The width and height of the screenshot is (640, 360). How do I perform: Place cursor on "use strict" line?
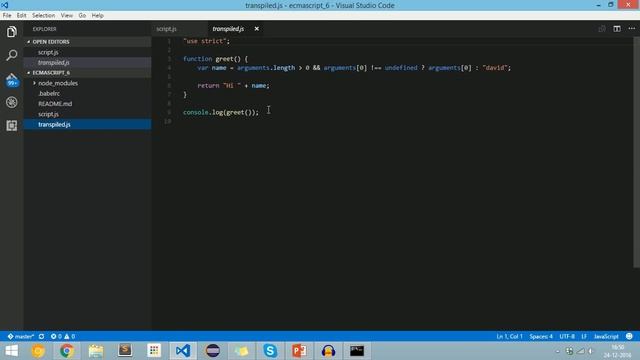coord(207,41)
